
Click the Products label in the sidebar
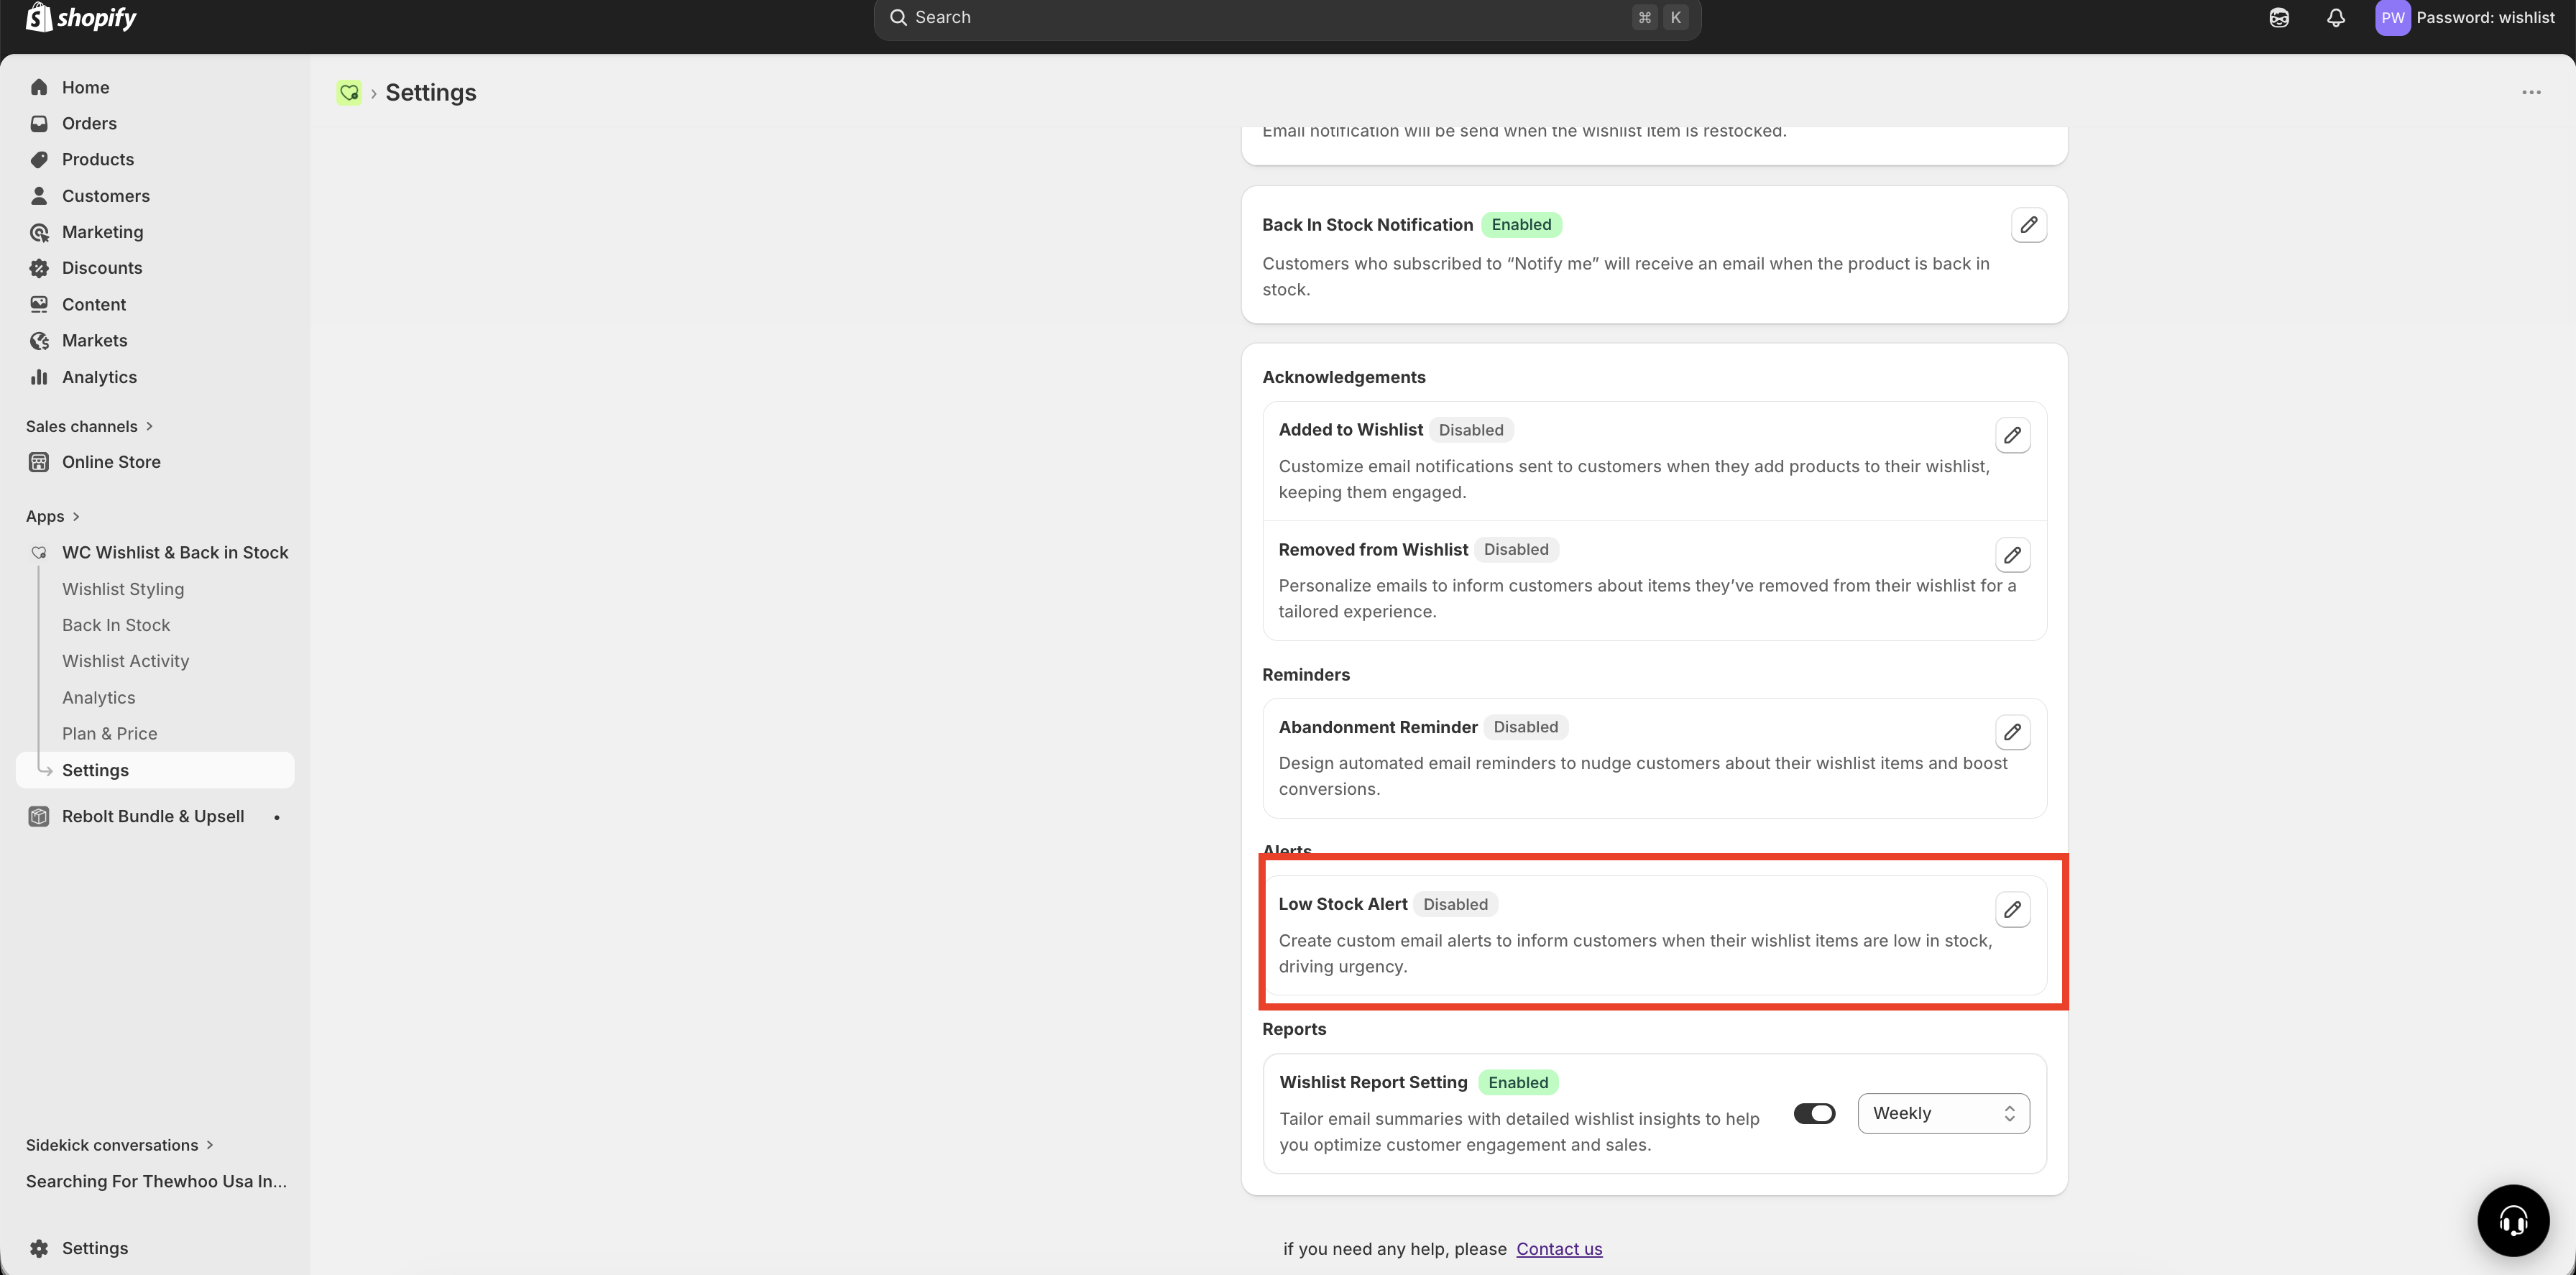98,159
